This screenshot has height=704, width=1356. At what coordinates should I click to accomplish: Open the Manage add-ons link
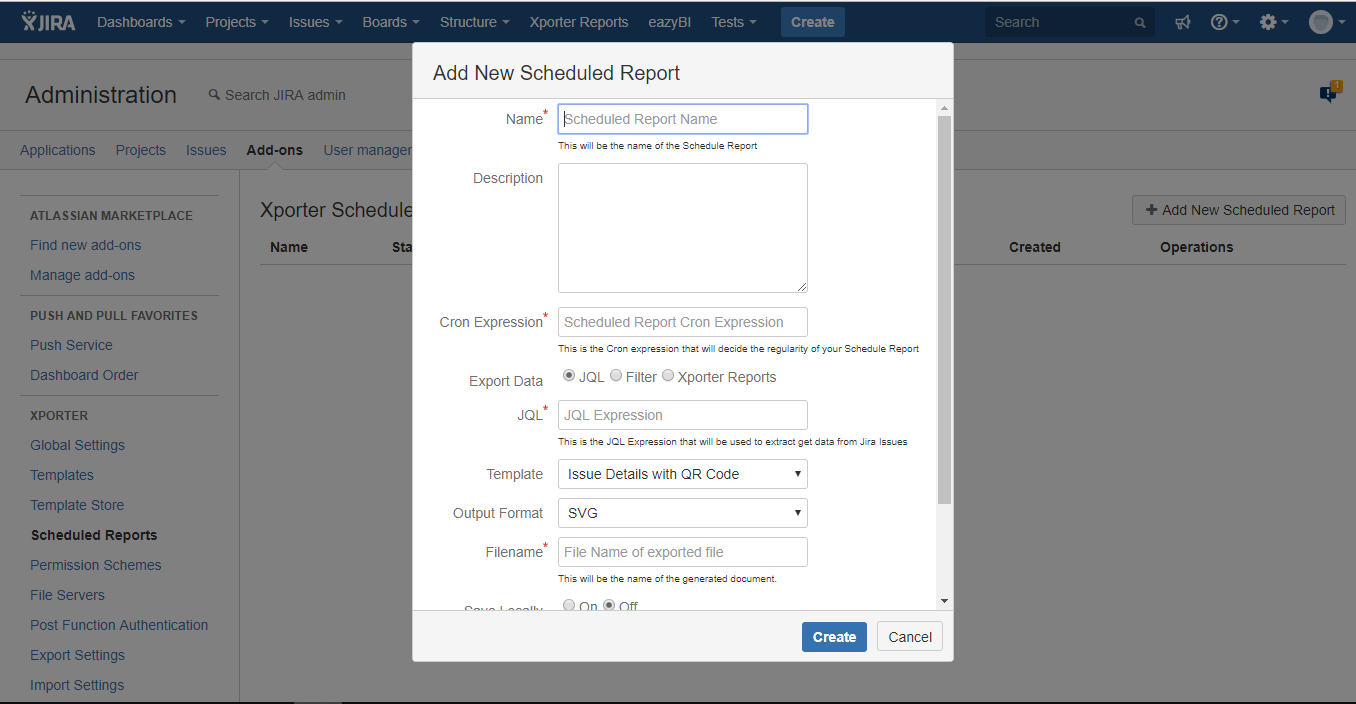click(82, 275)
